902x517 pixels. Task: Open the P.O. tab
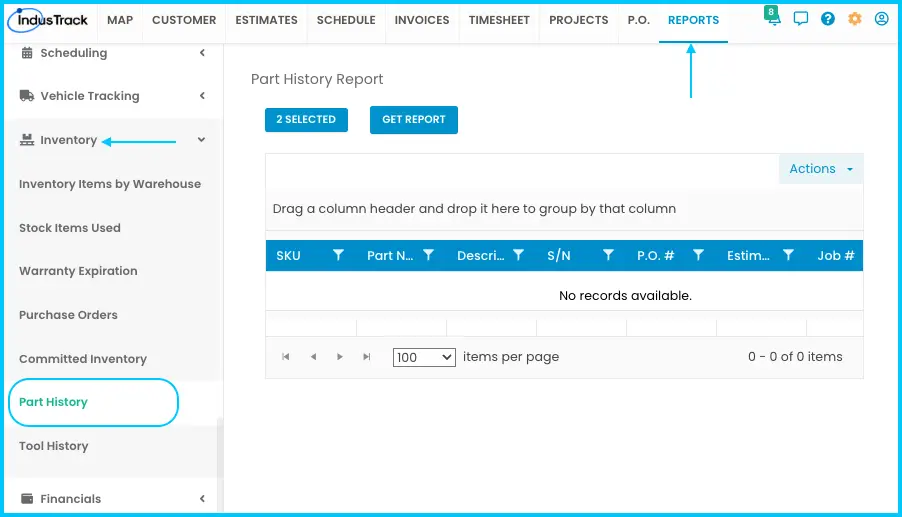[x=639, y=20]
